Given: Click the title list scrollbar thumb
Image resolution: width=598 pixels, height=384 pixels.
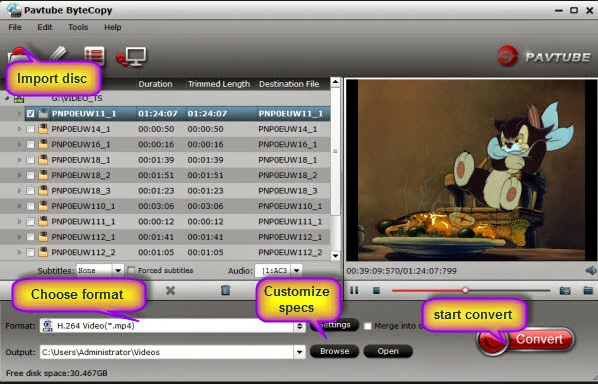Looking at the screenshot, I should pos(335,151).
